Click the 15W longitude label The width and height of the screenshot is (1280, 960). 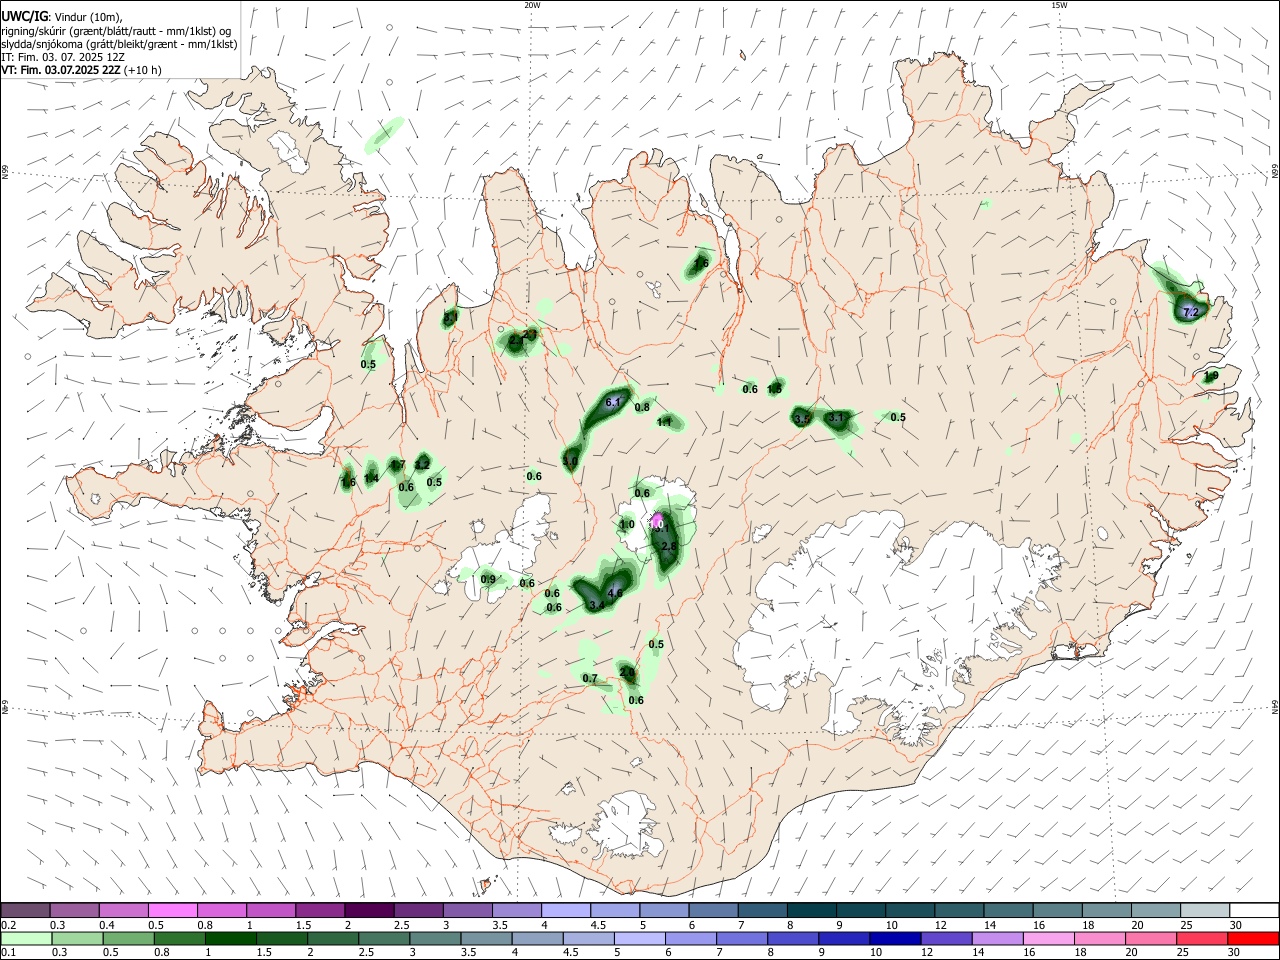[1058, 5]
